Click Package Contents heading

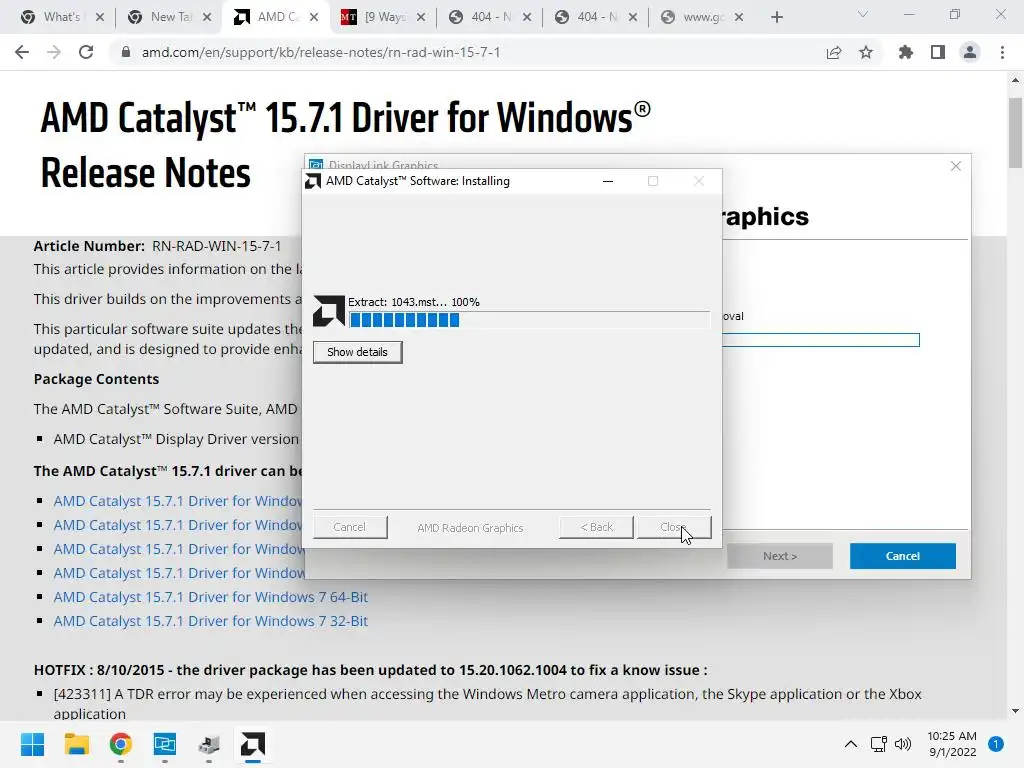click(x=96, y=379)
